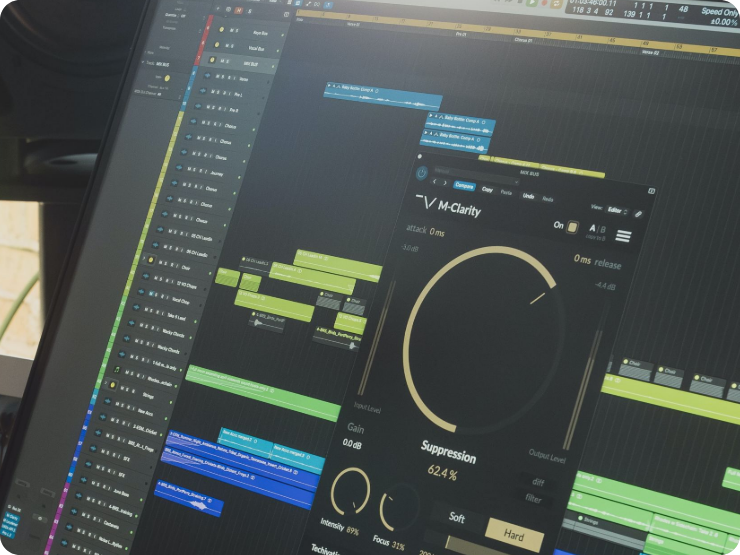Solo the Vocal Bus track
Viewport: 740px width, 555px height.
click(x=232, y=46)
